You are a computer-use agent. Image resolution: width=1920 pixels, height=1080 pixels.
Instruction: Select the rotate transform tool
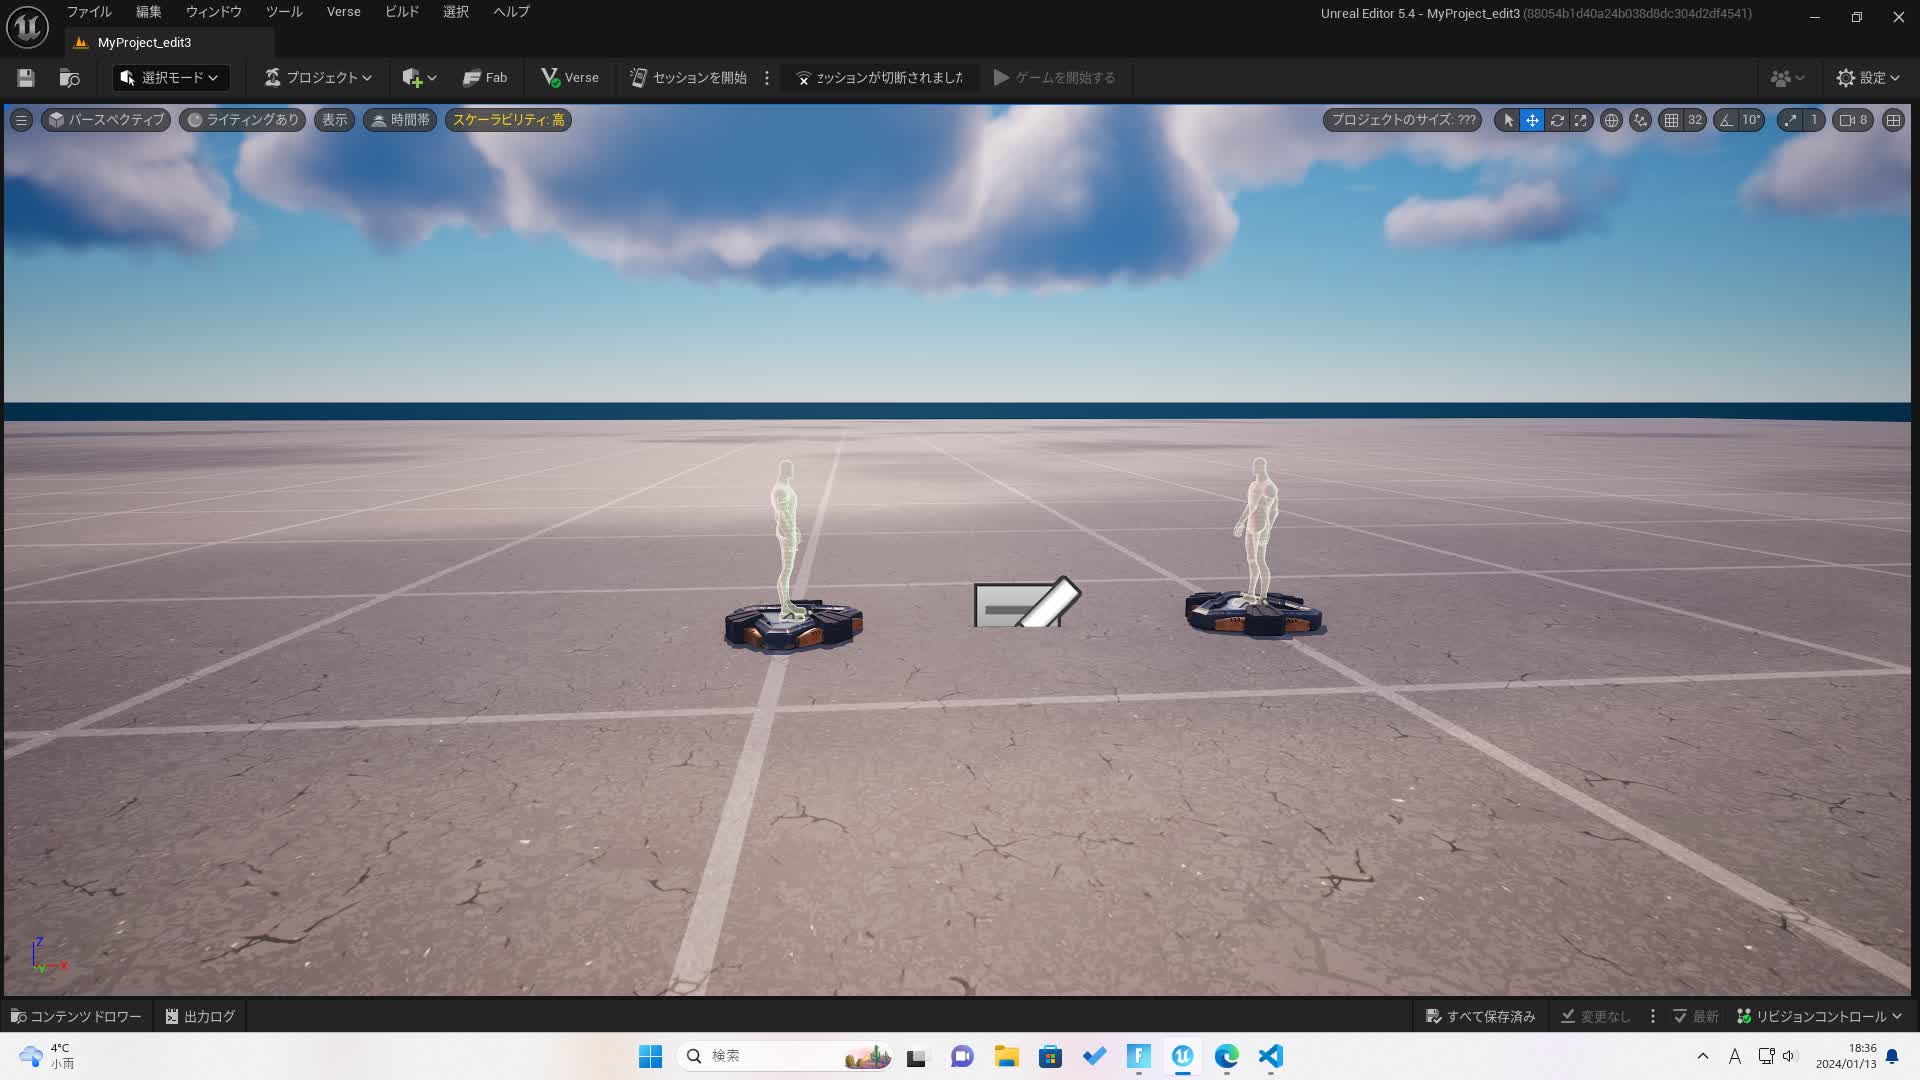pyautogui.click(x=1557, y=120)
